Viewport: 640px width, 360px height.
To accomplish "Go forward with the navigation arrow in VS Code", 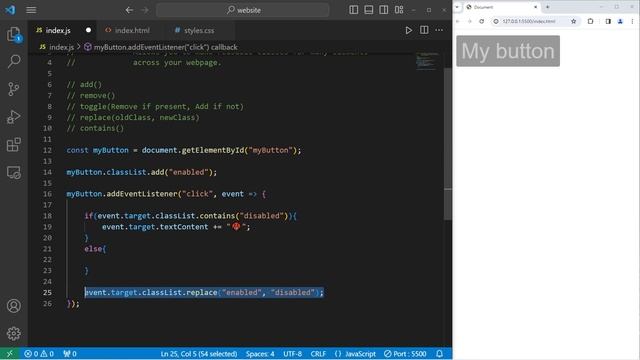I will tap(145, 10).
